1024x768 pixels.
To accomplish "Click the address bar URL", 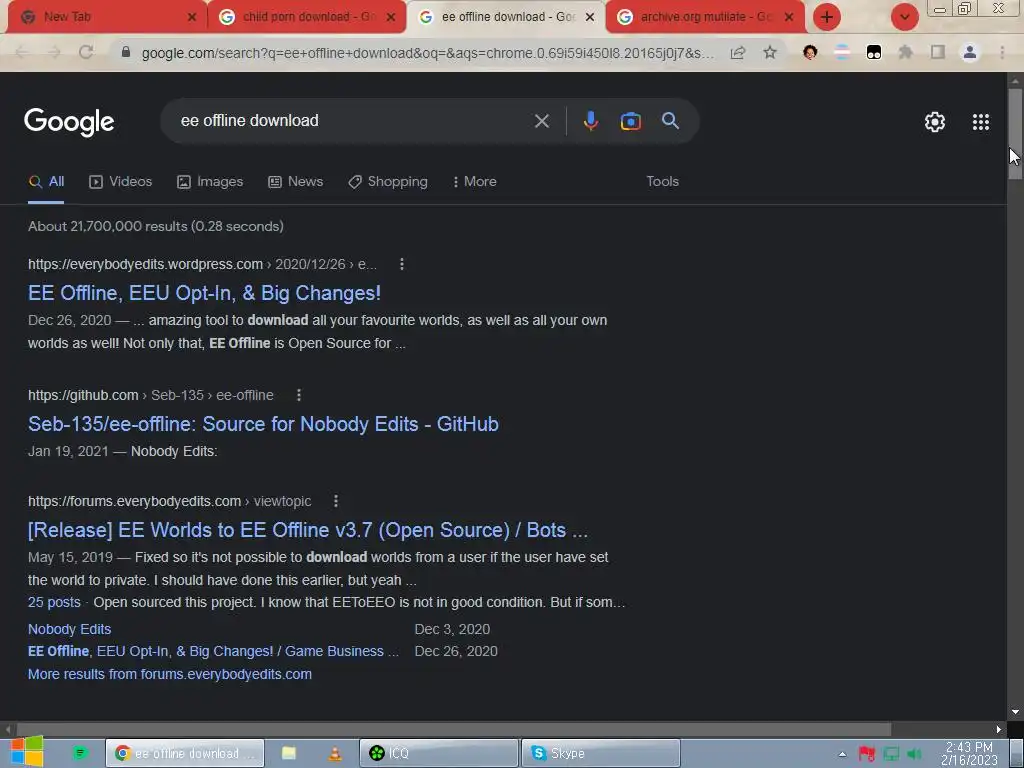I will click(428, 53).
